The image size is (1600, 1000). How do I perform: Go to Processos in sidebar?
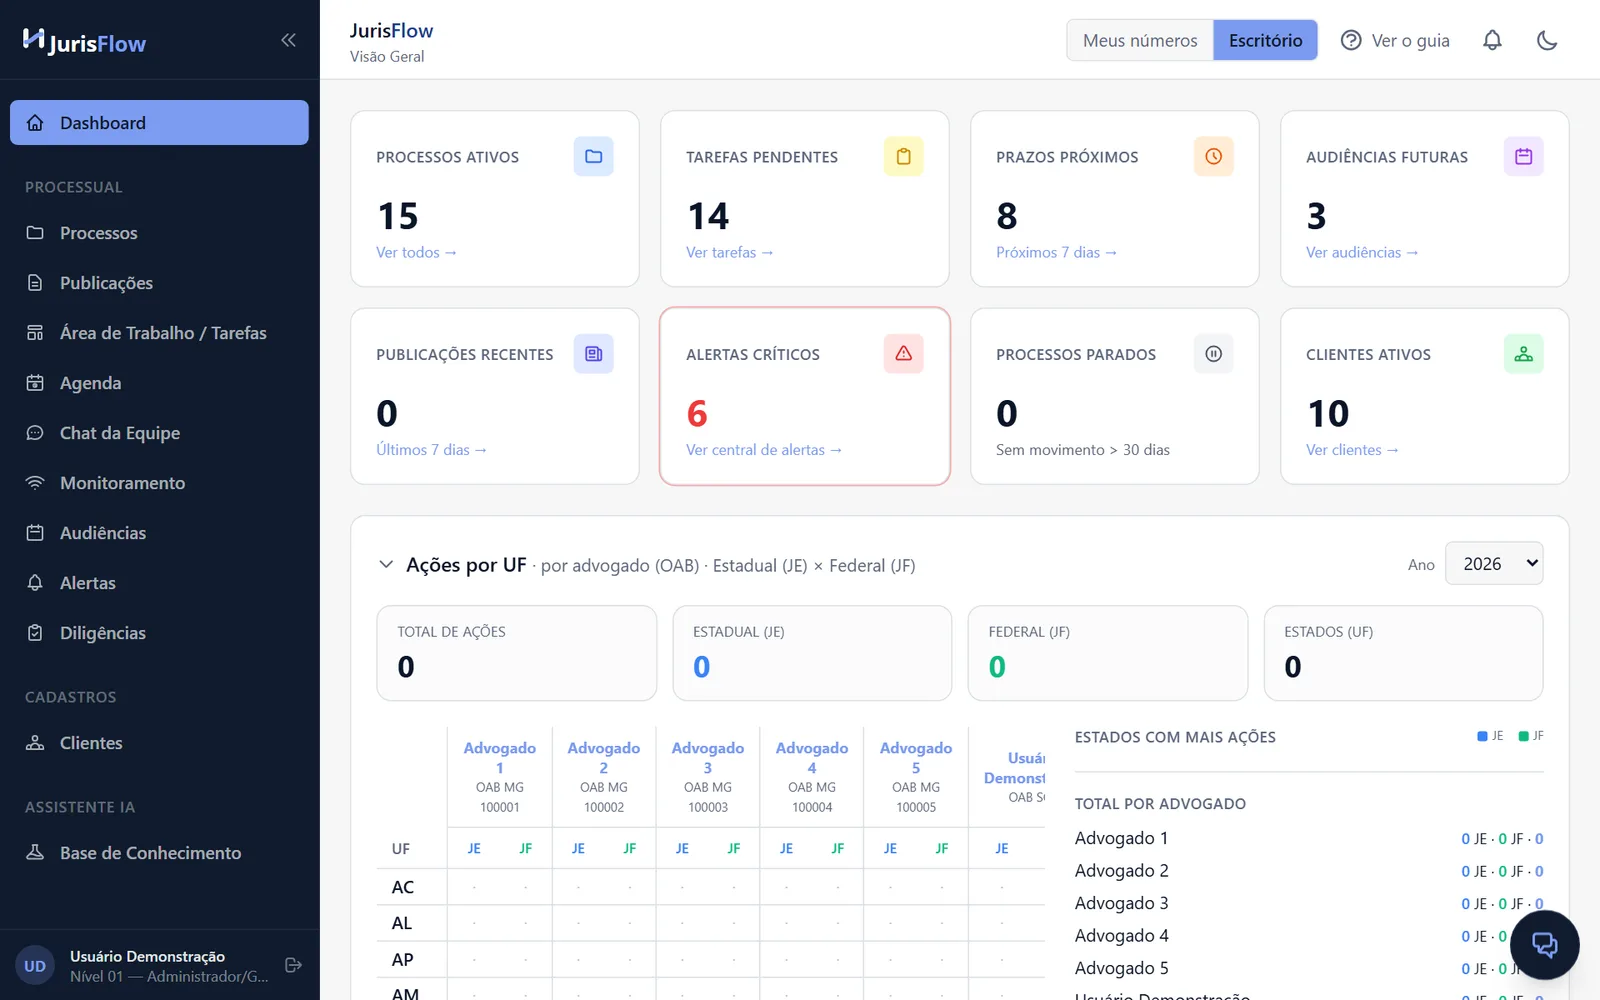[159, 232]
